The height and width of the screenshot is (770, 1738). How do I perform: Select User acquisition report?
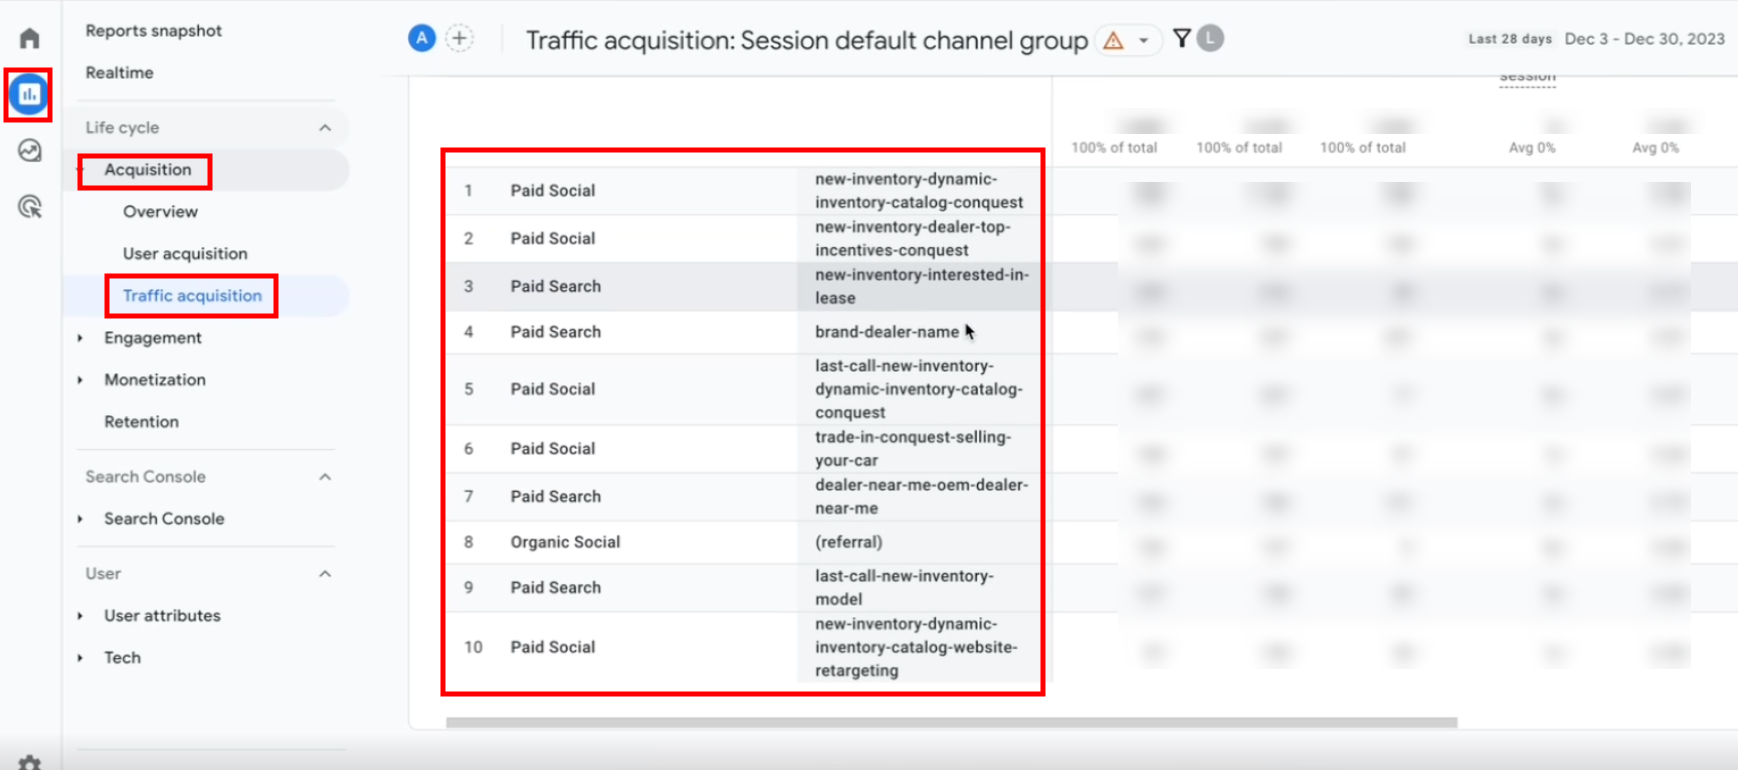tap(185, 254)
